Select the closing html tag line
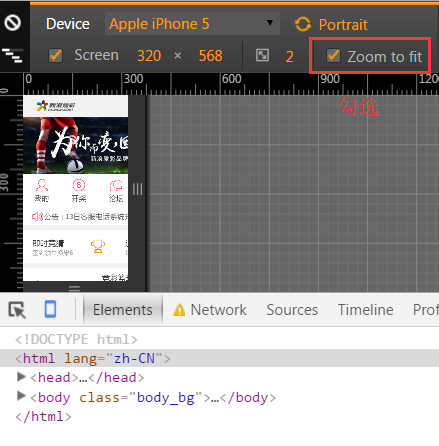 click(x=43, y=416)
